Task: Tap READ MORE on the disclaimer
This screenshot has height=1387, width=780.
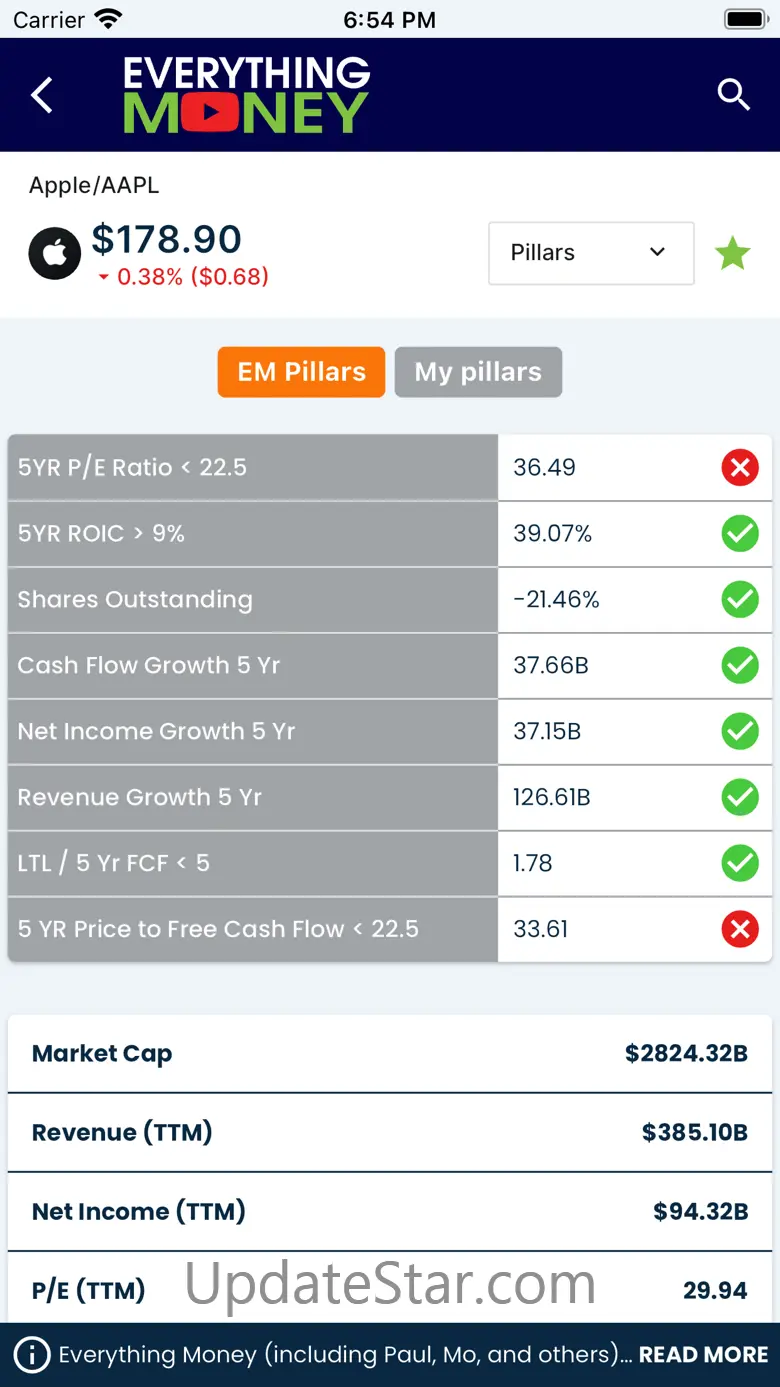Action: click(x=703, y=1355)
